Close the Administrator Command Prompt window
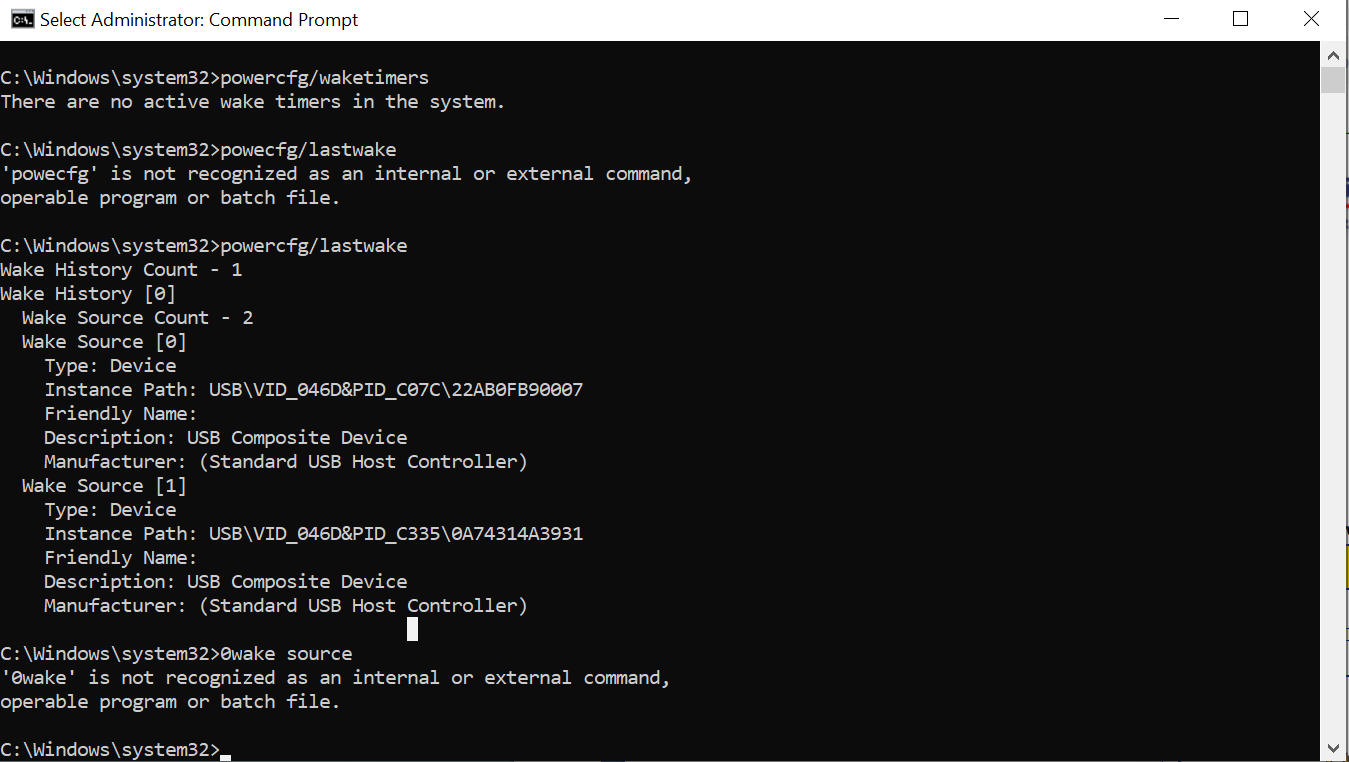The height and width of the screenshot is (762, 1349). click(1311, 19)
